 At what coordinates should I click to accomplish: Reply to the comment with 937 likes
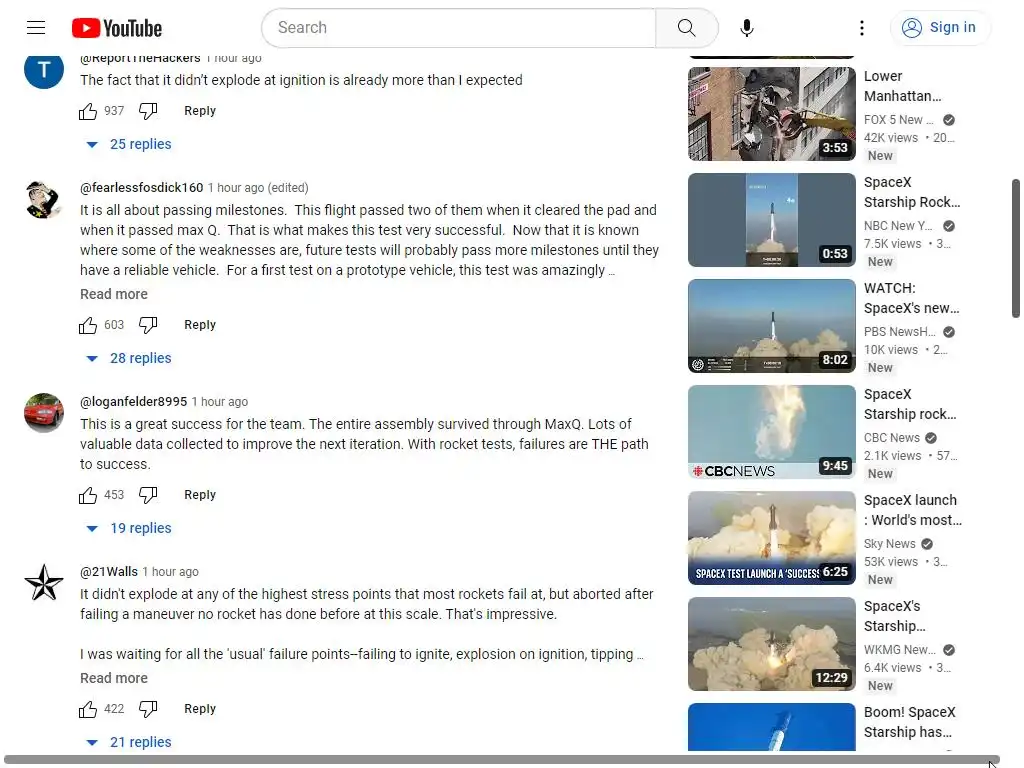pyautogui.click(x=200, y=111)
